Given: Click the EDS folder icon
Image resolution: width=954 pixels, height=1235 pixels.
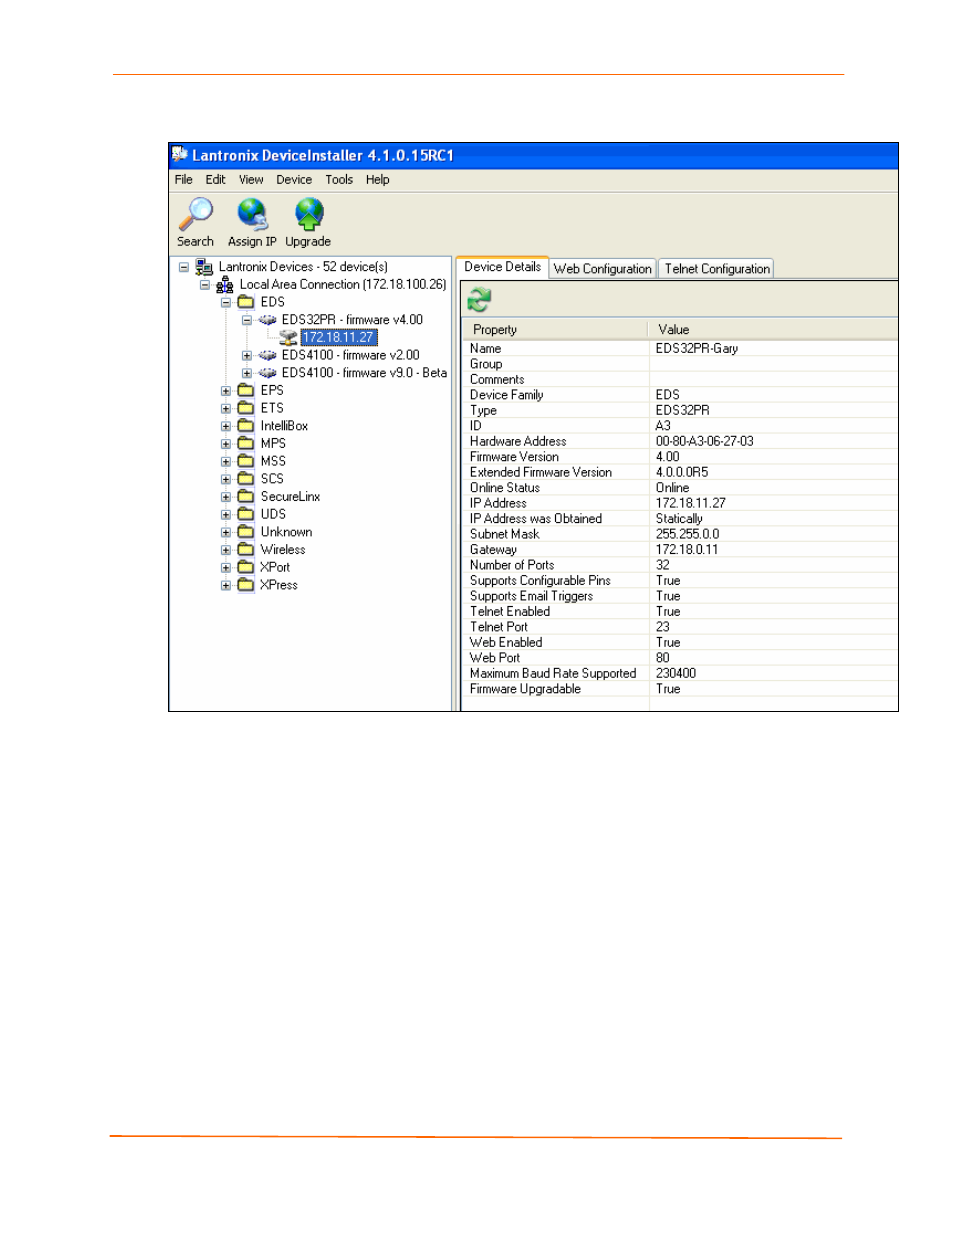Looking at the screenshot, I should 246,302.
